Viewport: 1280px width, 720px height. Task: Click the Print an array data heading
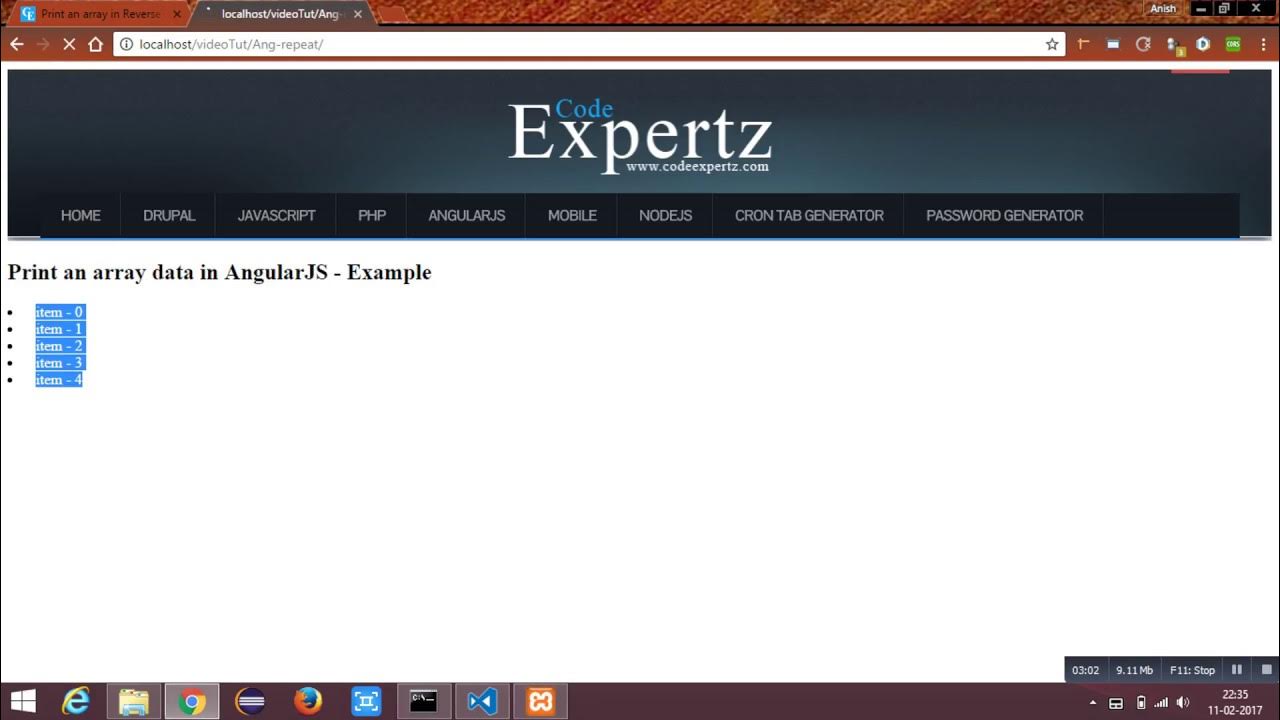219,272
